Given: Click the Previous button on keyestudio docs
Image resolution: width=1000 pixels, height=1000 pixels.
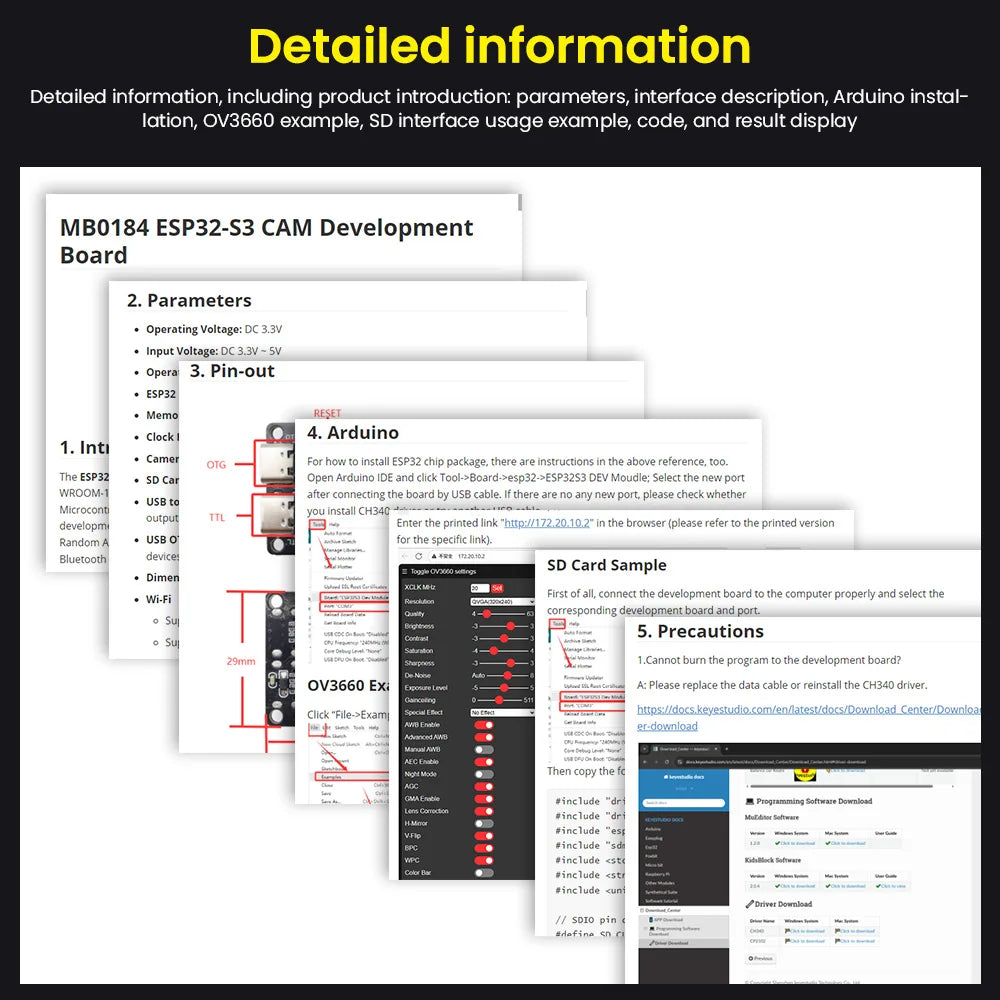Looking at the screenshot, I should point(761,959).
